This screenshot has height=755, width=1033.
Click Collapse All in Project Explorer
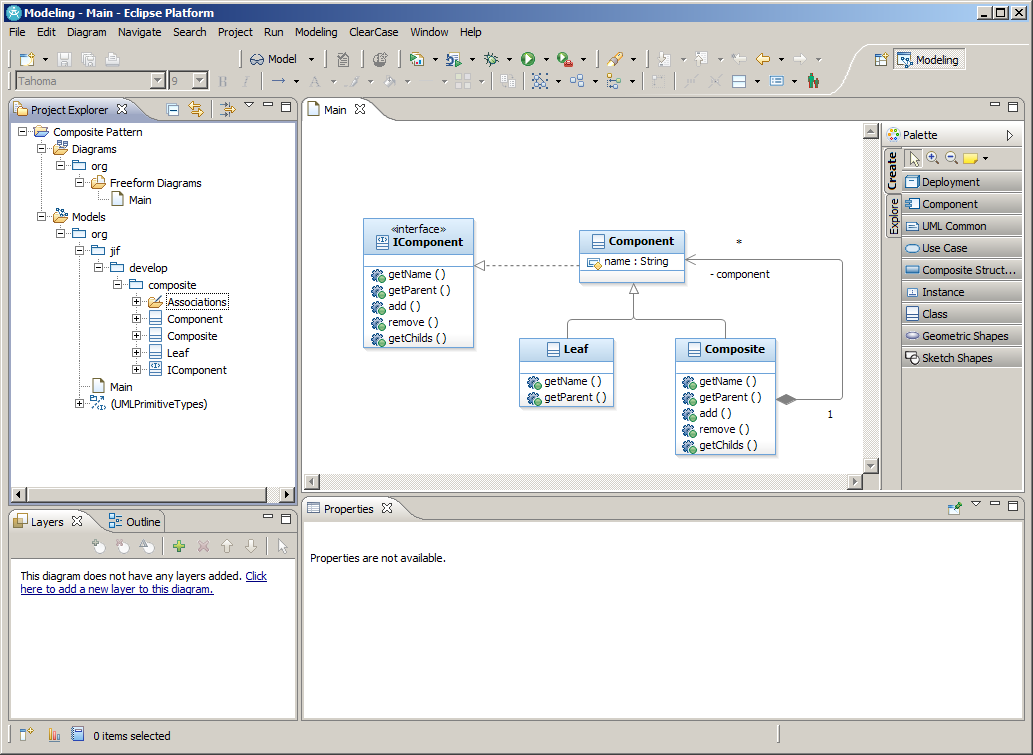tap(173, 109)
